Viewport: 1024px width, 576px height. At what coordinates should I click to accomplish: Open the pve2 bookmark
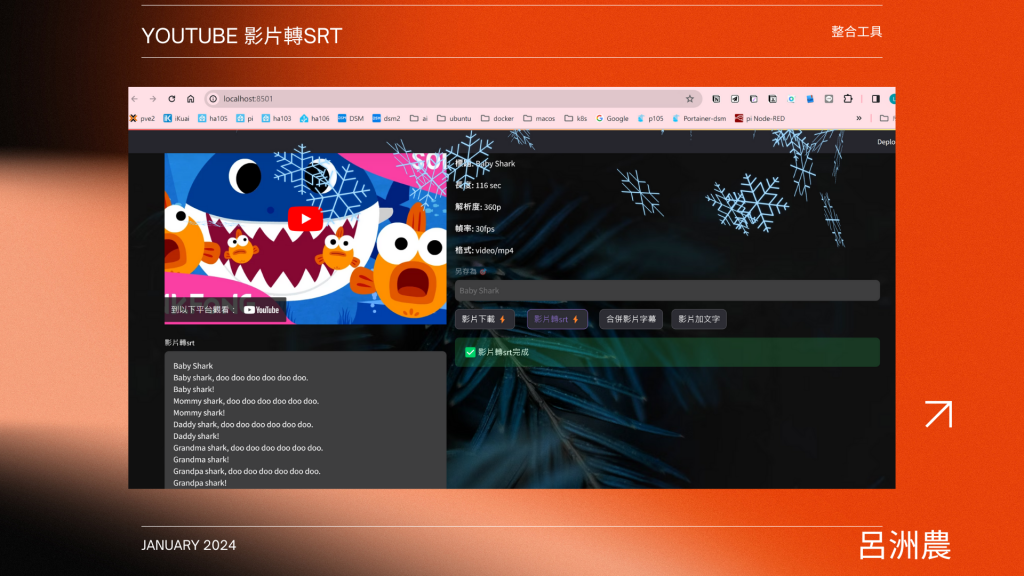(142, 118)
